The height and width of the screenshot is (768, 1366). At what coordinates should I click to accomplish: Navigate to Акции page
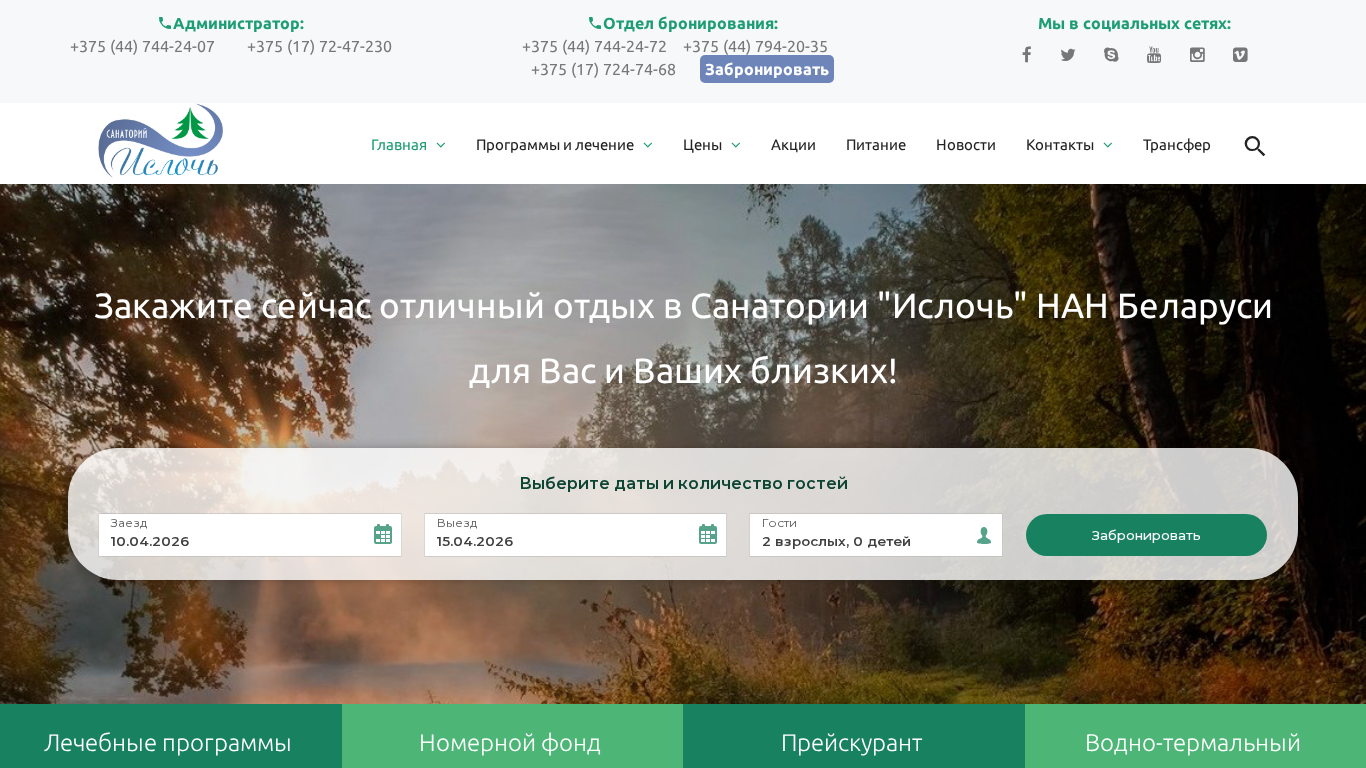pyautogui.click(x=793, y=145)
